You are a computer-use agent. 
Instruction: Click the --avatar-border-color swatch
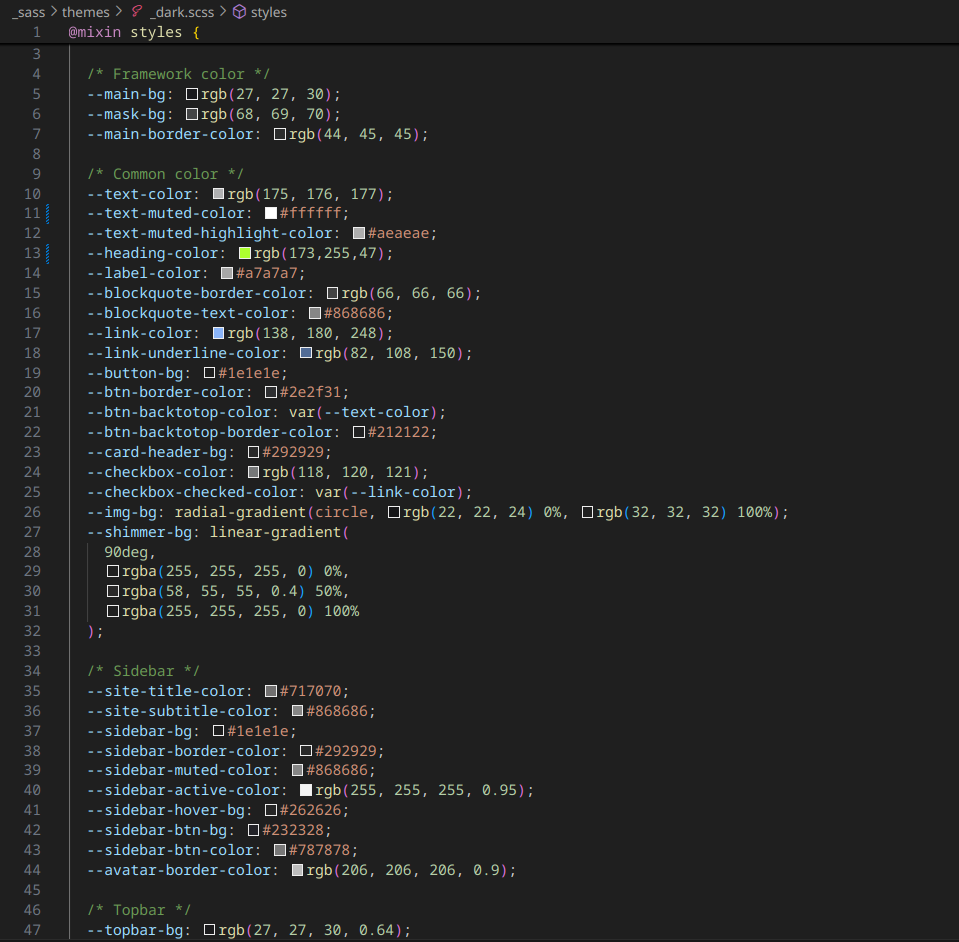(x=297, y=870)
